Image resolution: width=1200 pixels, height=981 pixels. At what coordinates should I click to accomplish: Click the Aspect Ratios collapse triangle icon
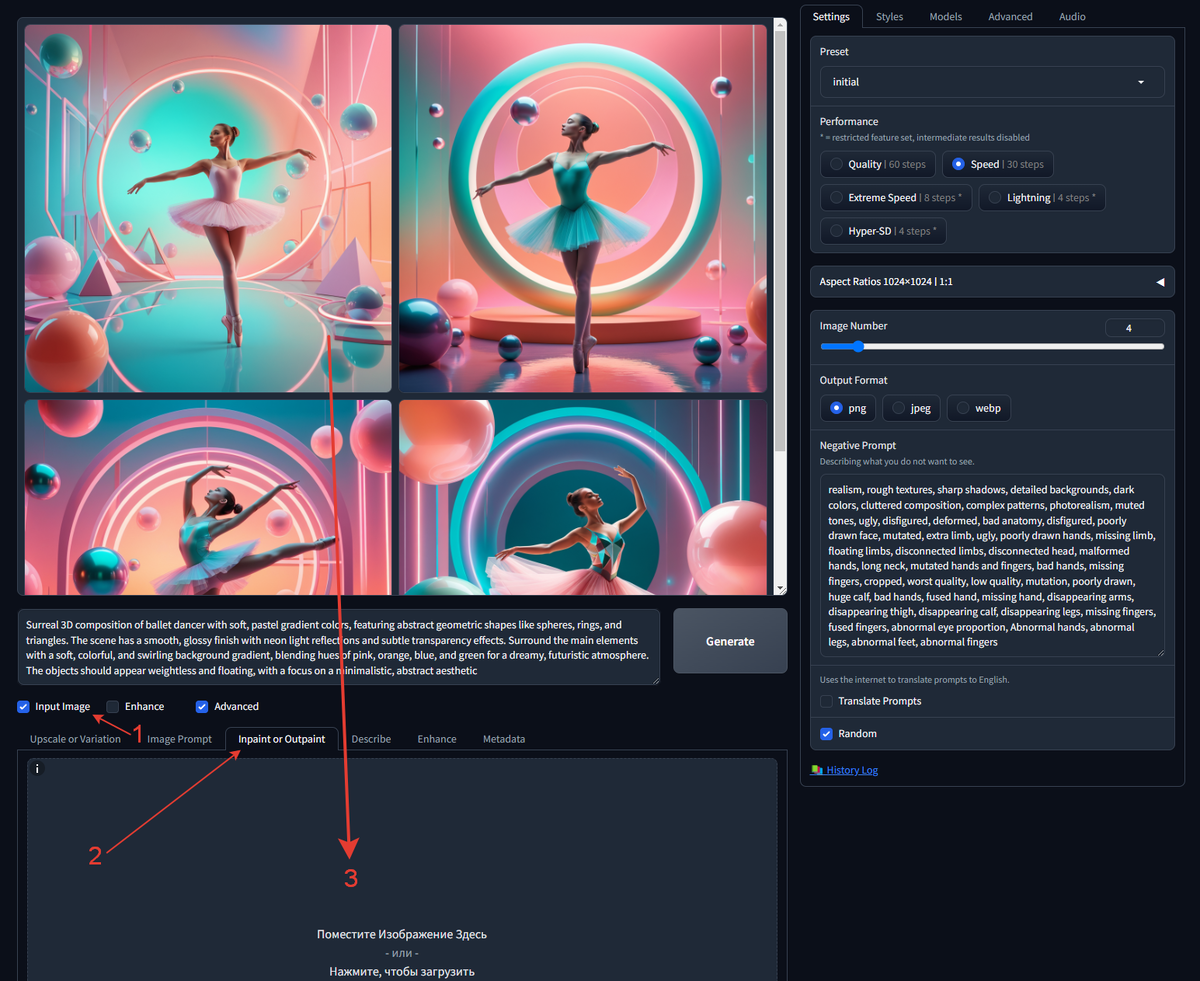(1160, 282)
